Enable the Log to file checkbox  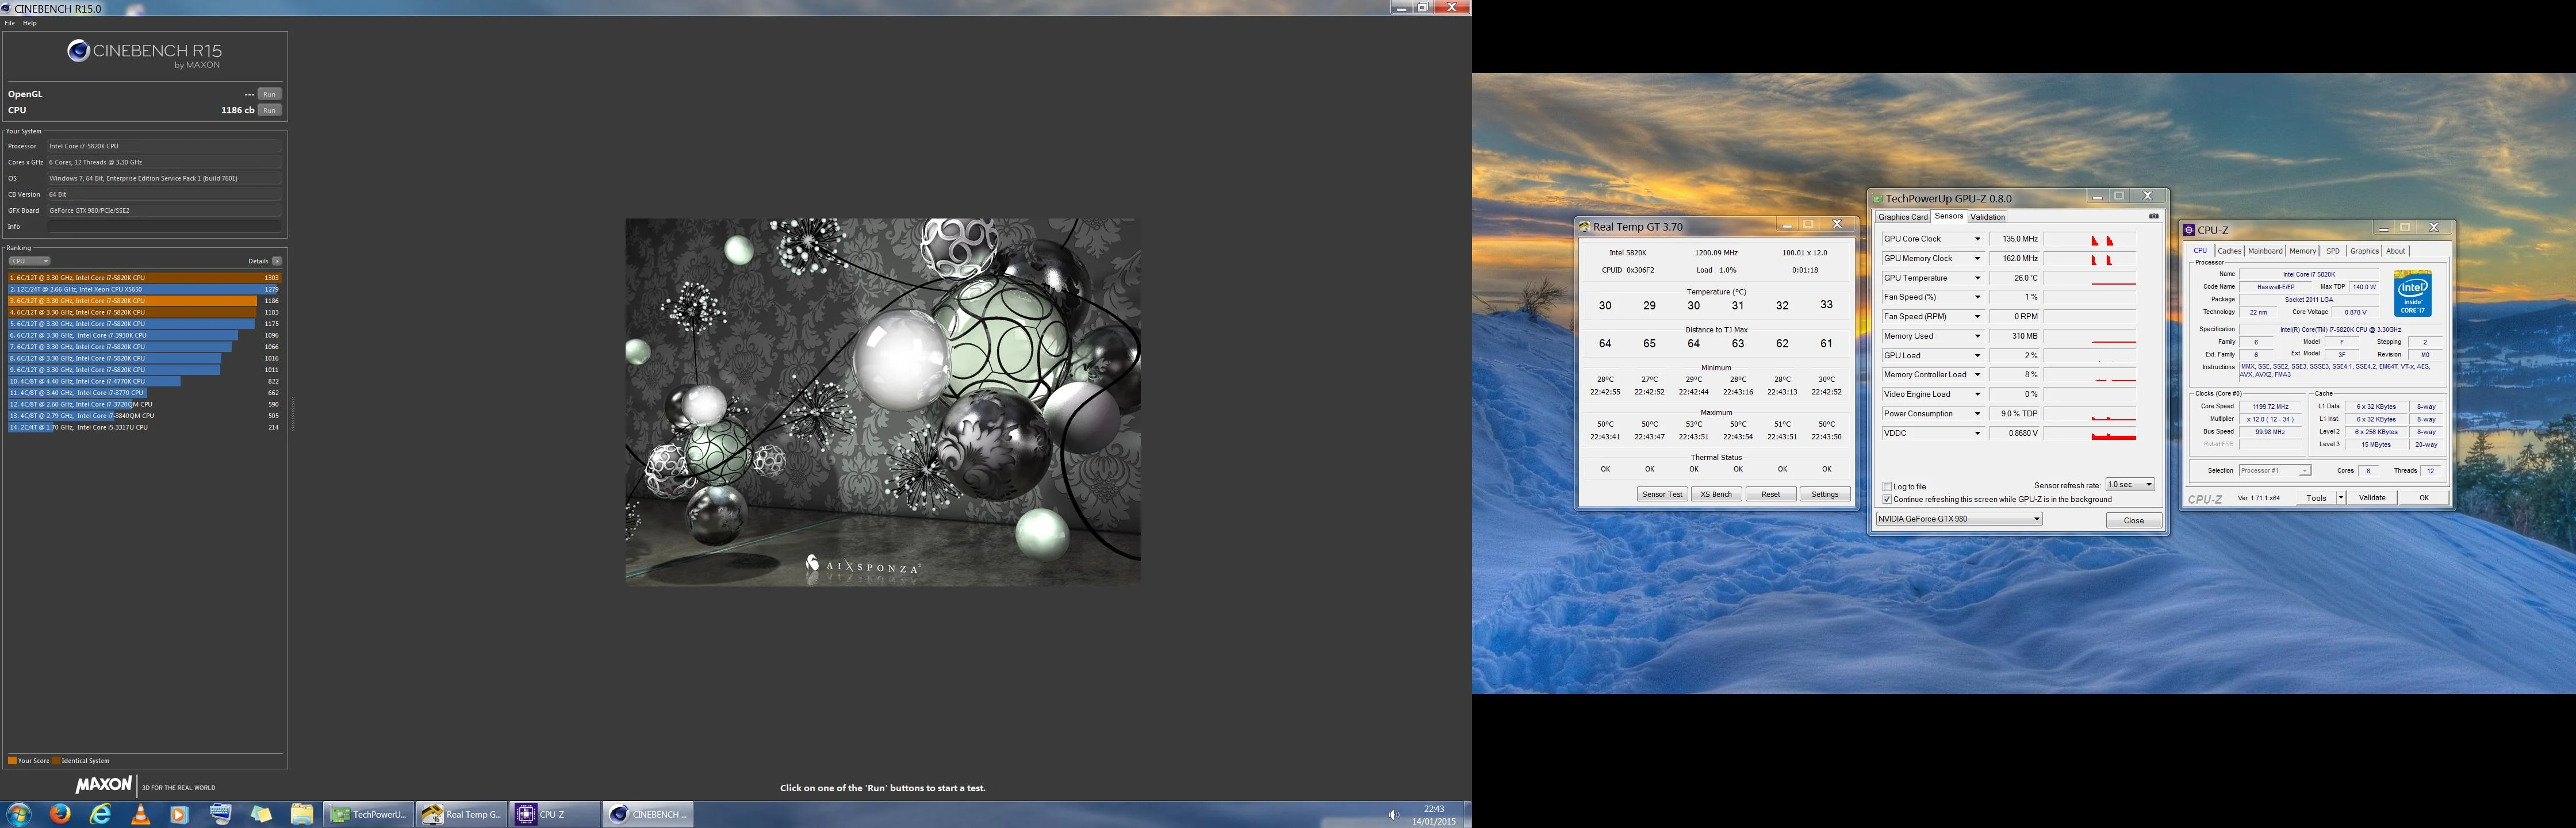tap(1888, 487)
